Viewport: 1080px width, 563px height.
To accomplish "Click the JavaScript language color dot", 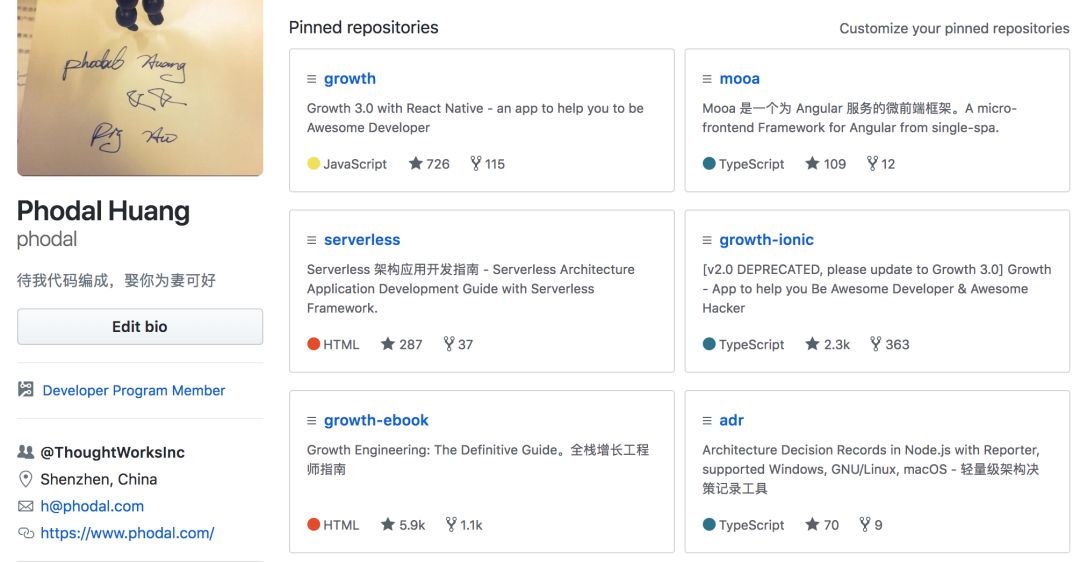I will coord(314,164).
